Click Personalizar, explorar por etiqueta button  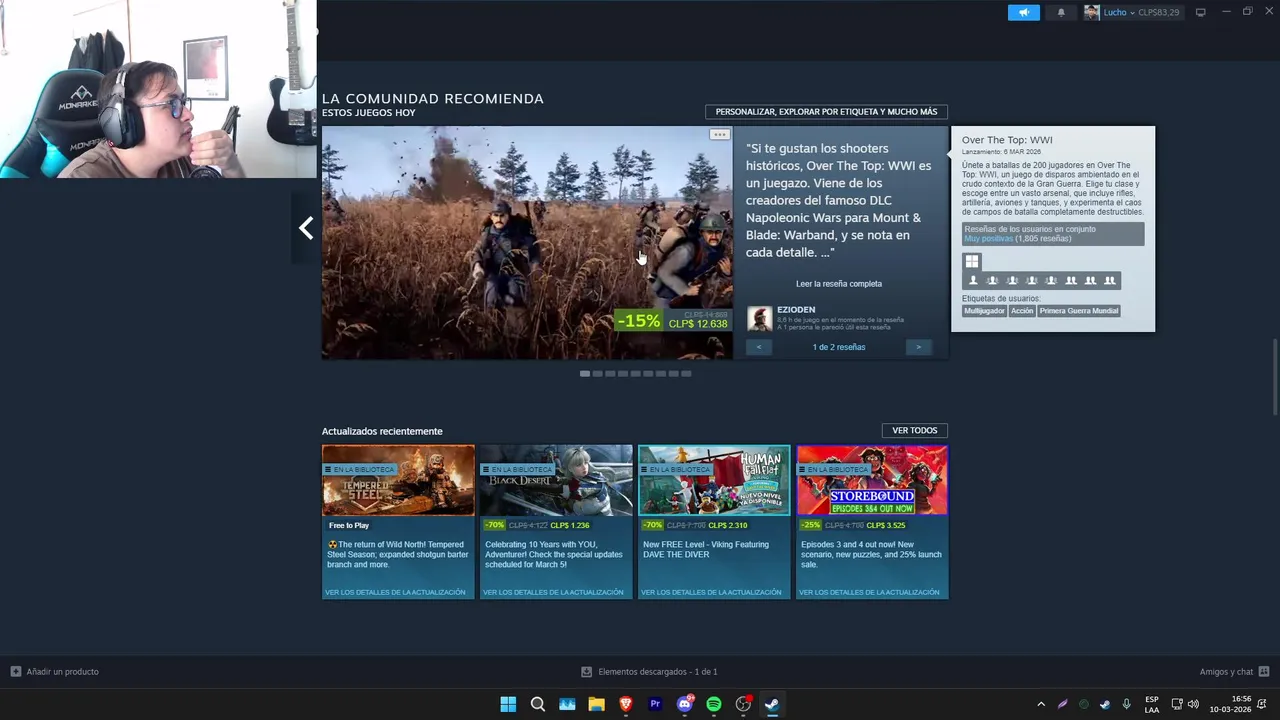826,112
